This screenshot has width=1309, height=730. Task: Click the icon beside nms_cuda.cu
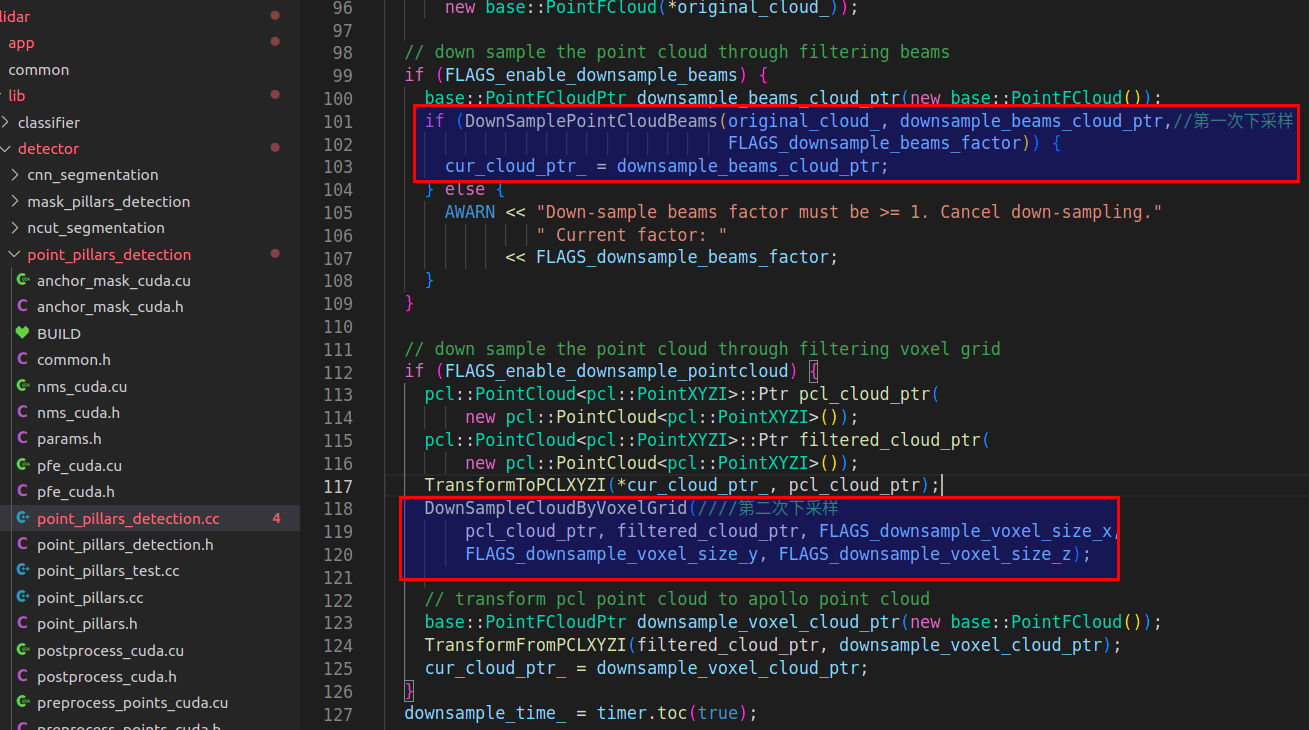(23, 386)
